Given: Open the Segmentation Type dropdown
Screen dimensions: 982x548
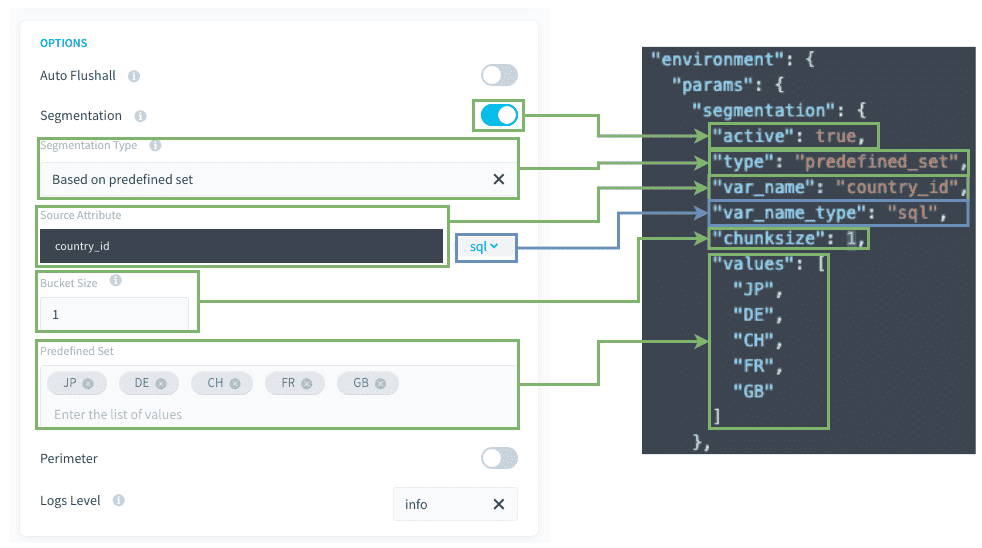Looking at the screenshot, I should (x=279, y=179).
